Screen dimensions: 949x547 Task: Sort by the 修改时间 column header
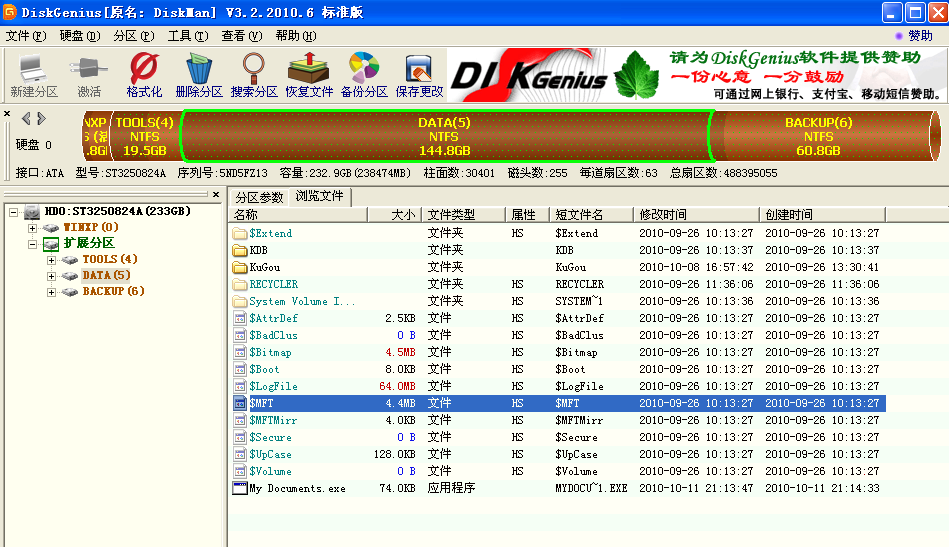696,215
